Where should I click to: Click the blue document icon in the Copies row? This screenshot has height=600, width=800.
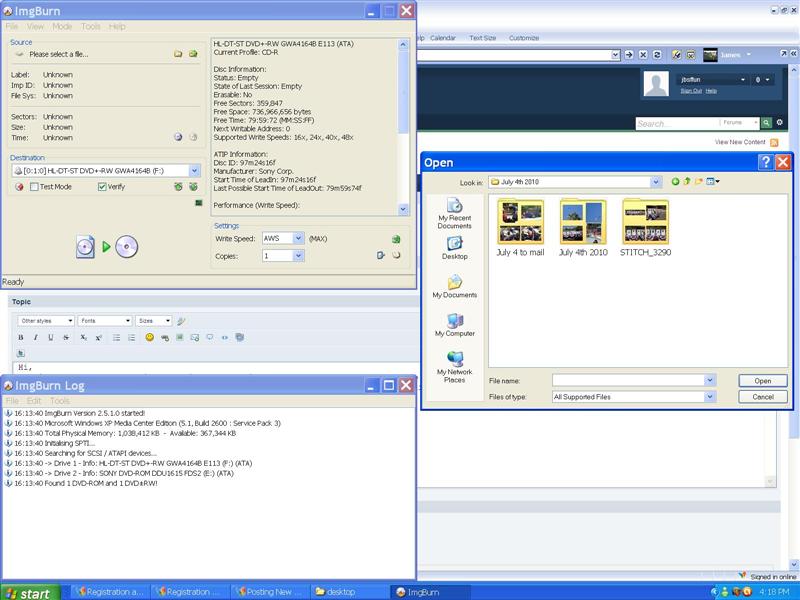click(381, 255)
